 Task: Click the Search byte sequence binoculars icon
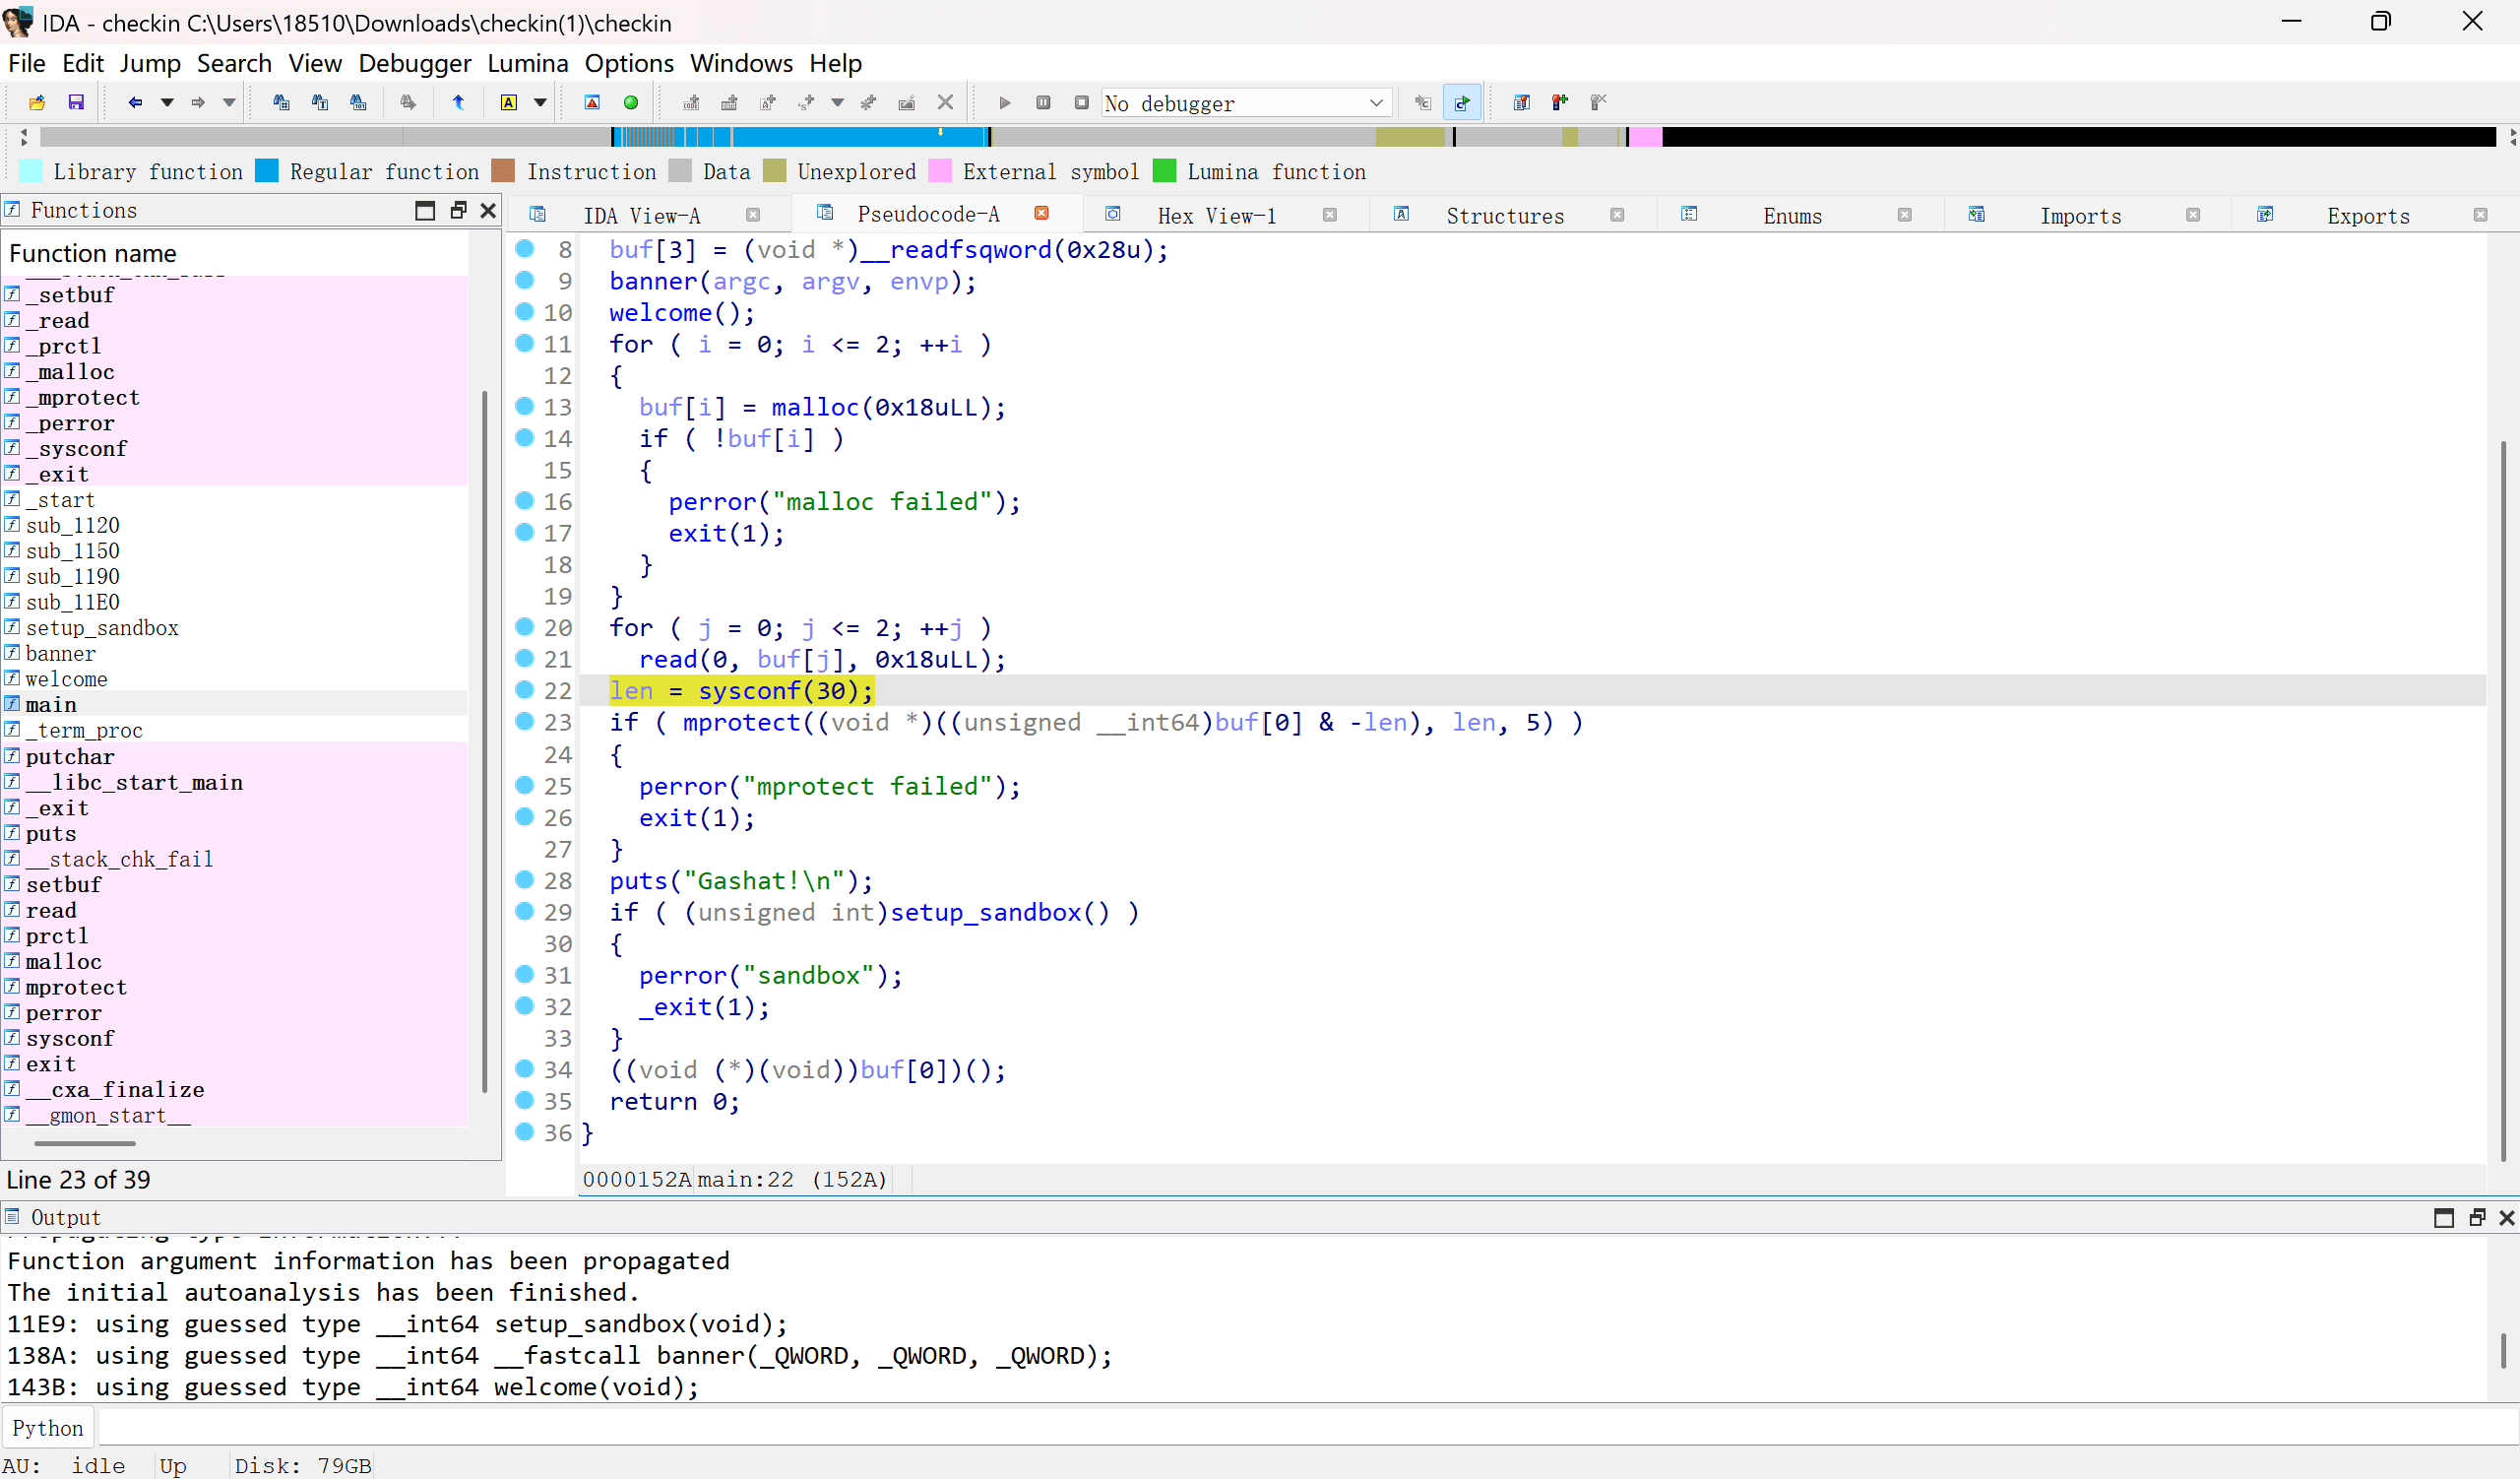click(x=358, y=102)
